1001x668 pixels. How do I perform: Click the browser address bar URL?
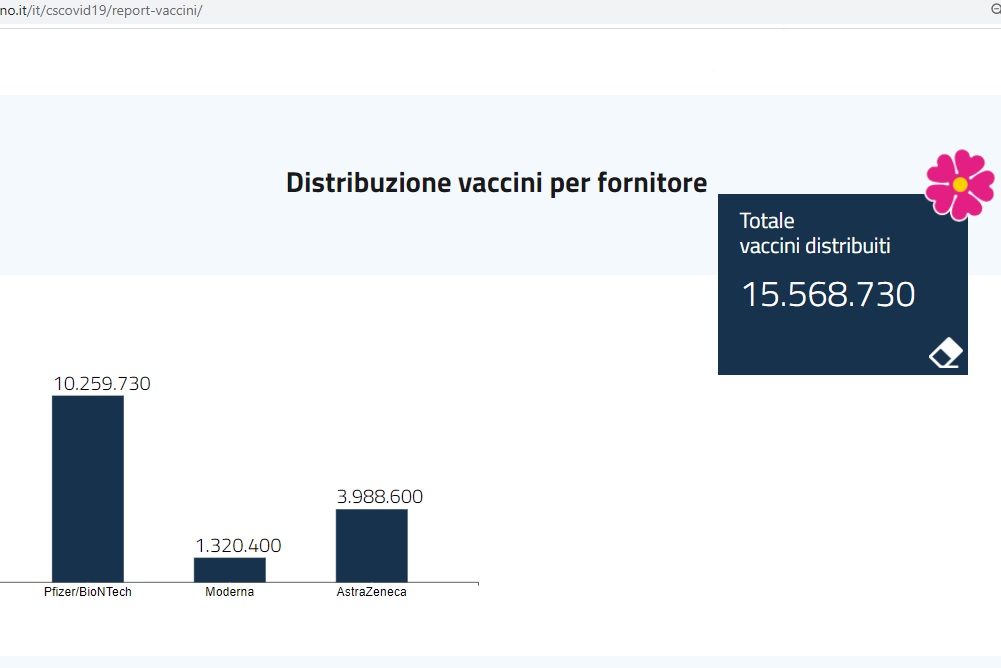(x=100, y=10)
